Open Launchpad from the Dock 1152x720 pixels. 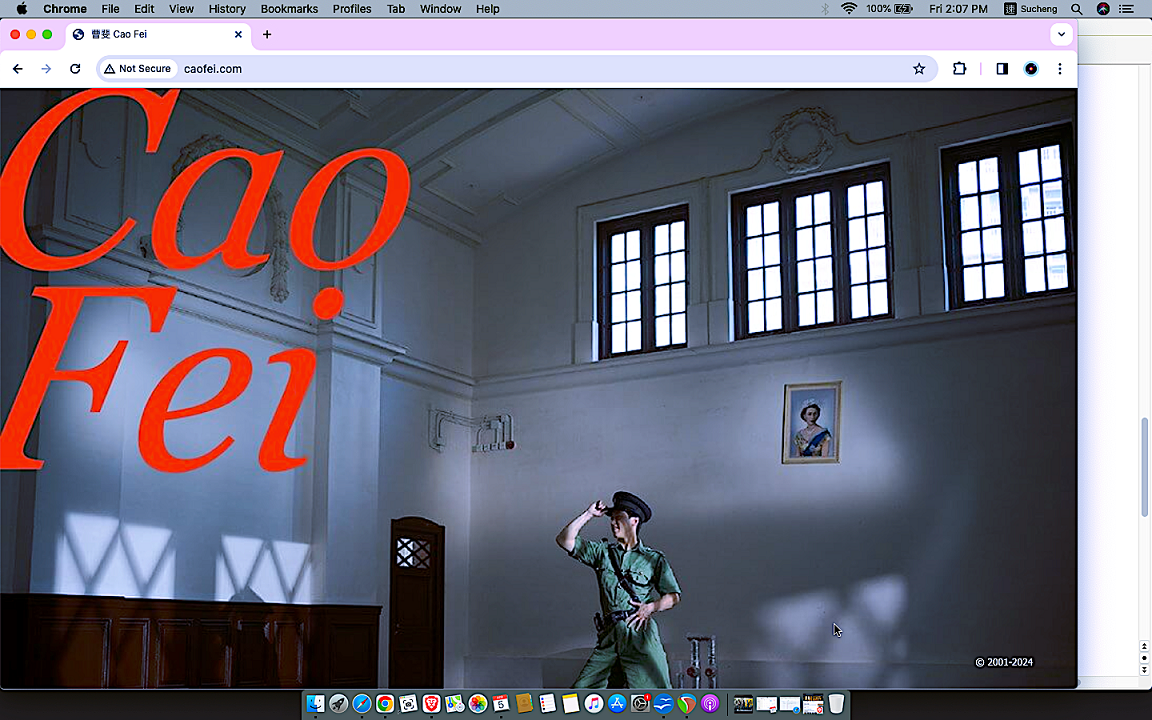pyautogui.click(x=339, y=704)
